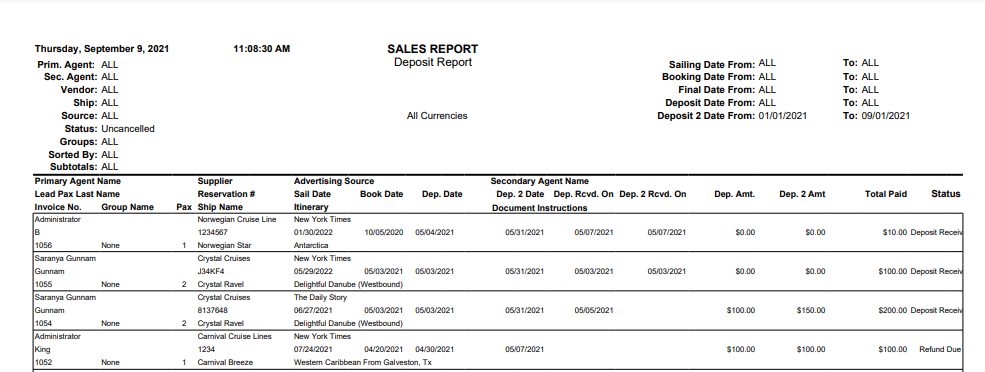The height and width of the screenshot is (372, 985).
Task: Select invoice number 1055
Action: [x=43, y=285]
